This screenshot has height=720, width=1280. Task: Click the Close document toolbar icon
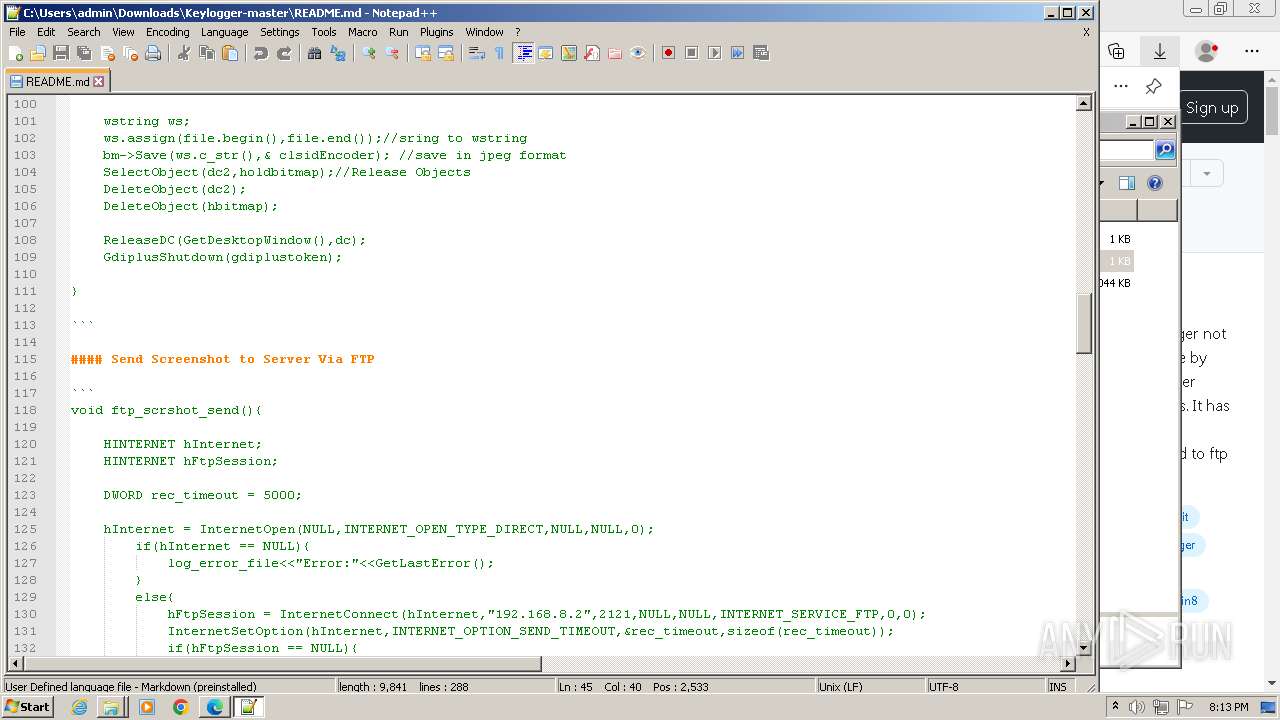(107, 53)
